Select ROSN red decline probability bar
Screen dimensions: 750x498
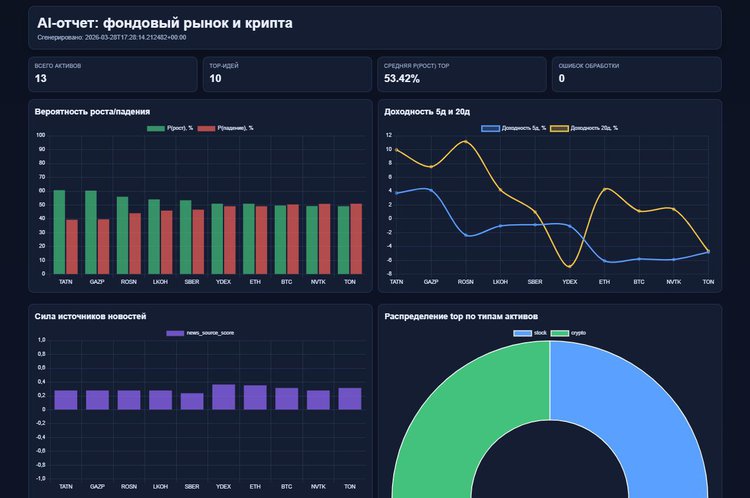point(135,243)
